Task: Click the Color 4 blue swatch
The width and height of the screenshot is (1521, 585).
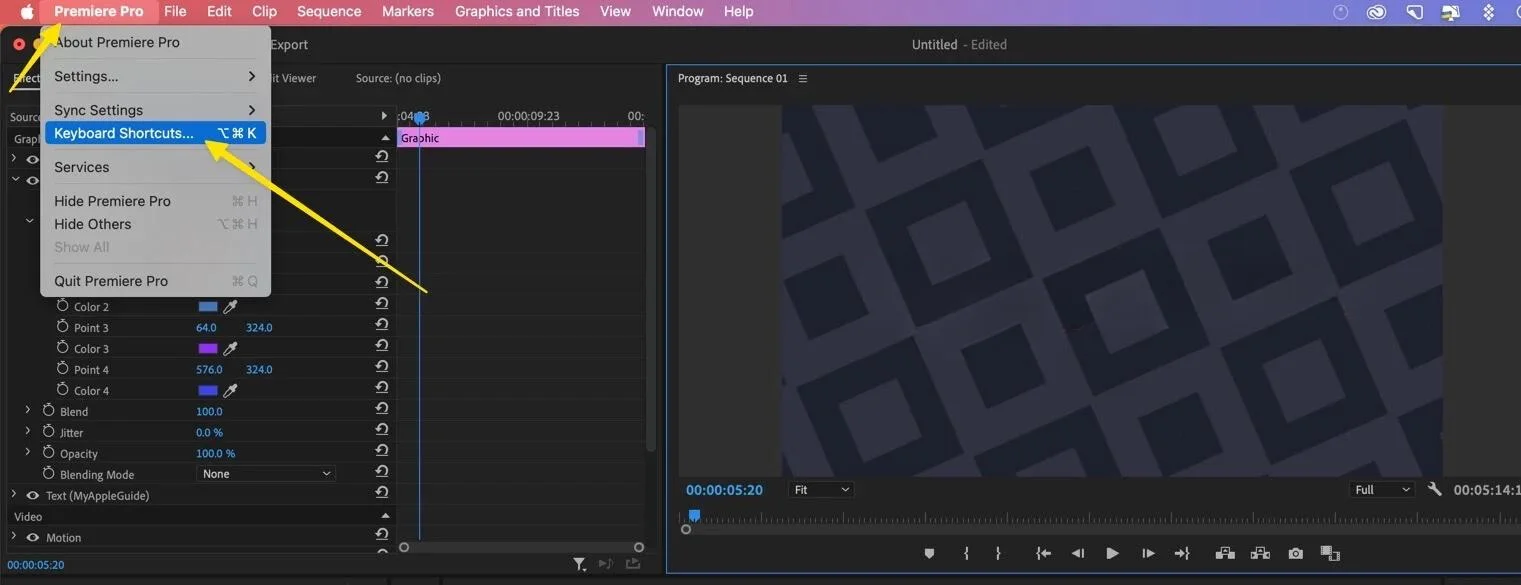Action: point(208,390)
